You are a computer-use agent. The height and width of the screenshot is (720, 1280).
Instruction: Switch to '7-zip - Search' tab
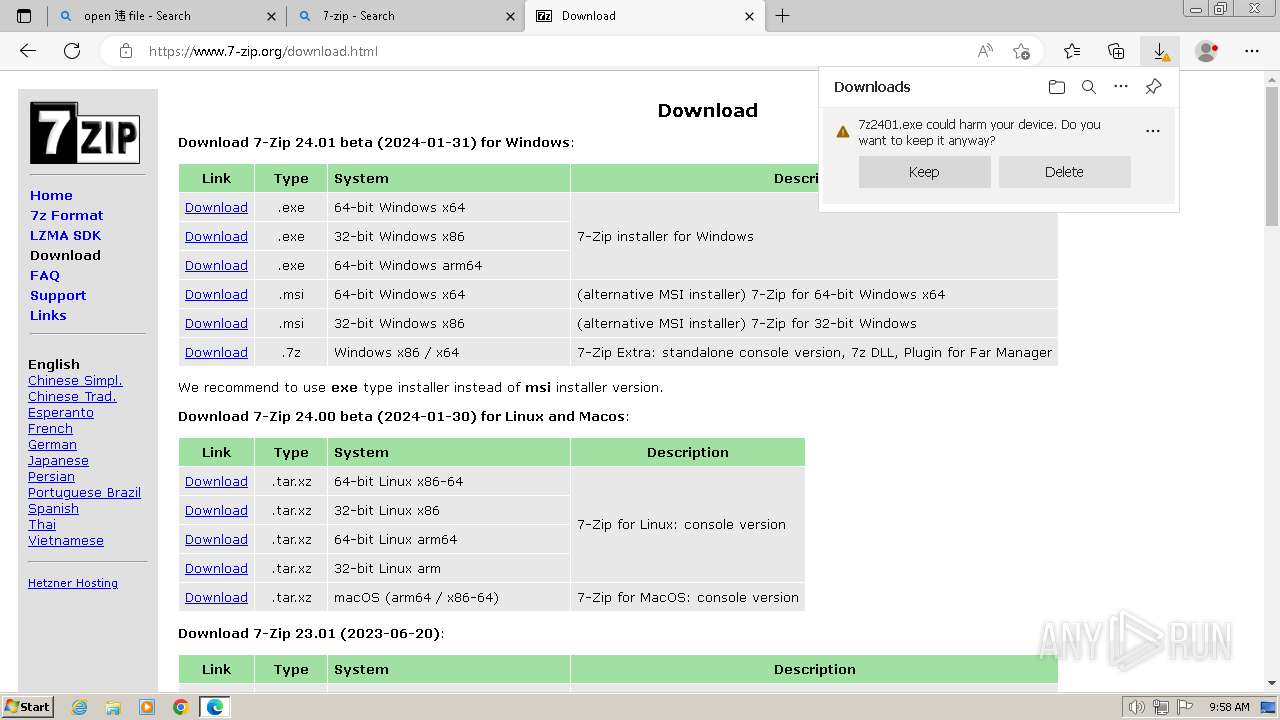click(x=405, y=16)
